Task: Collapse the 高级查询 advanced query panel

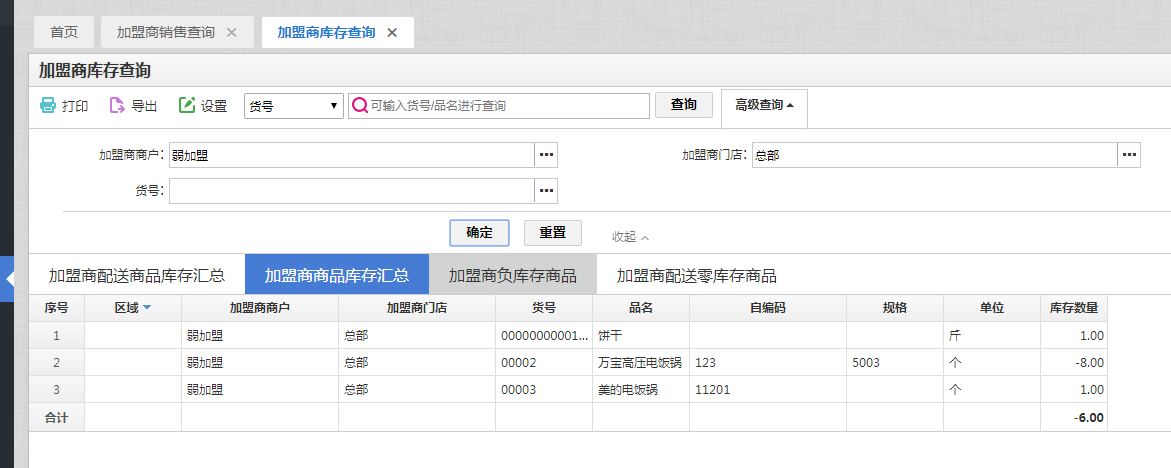Action: point(764,105)
